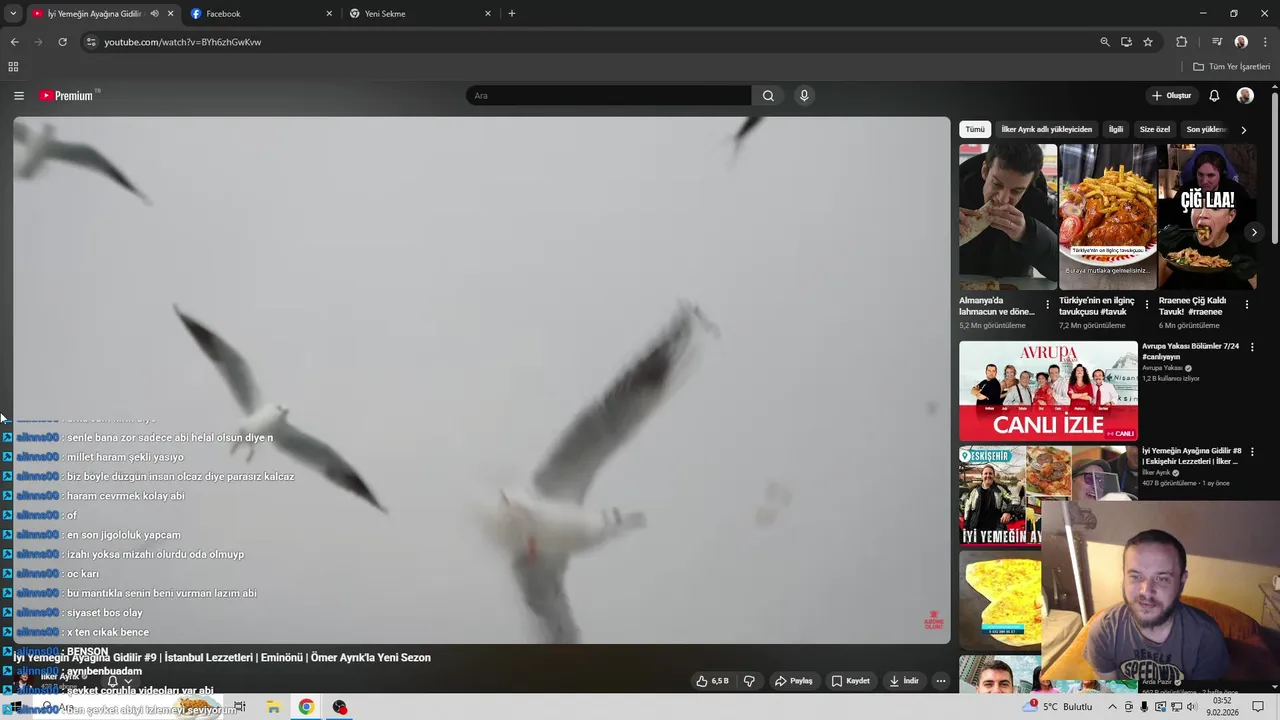Viewport: 1280px width, 720px height.
Task: Show hidden system tray icons
Action: tap(1113, 707)
